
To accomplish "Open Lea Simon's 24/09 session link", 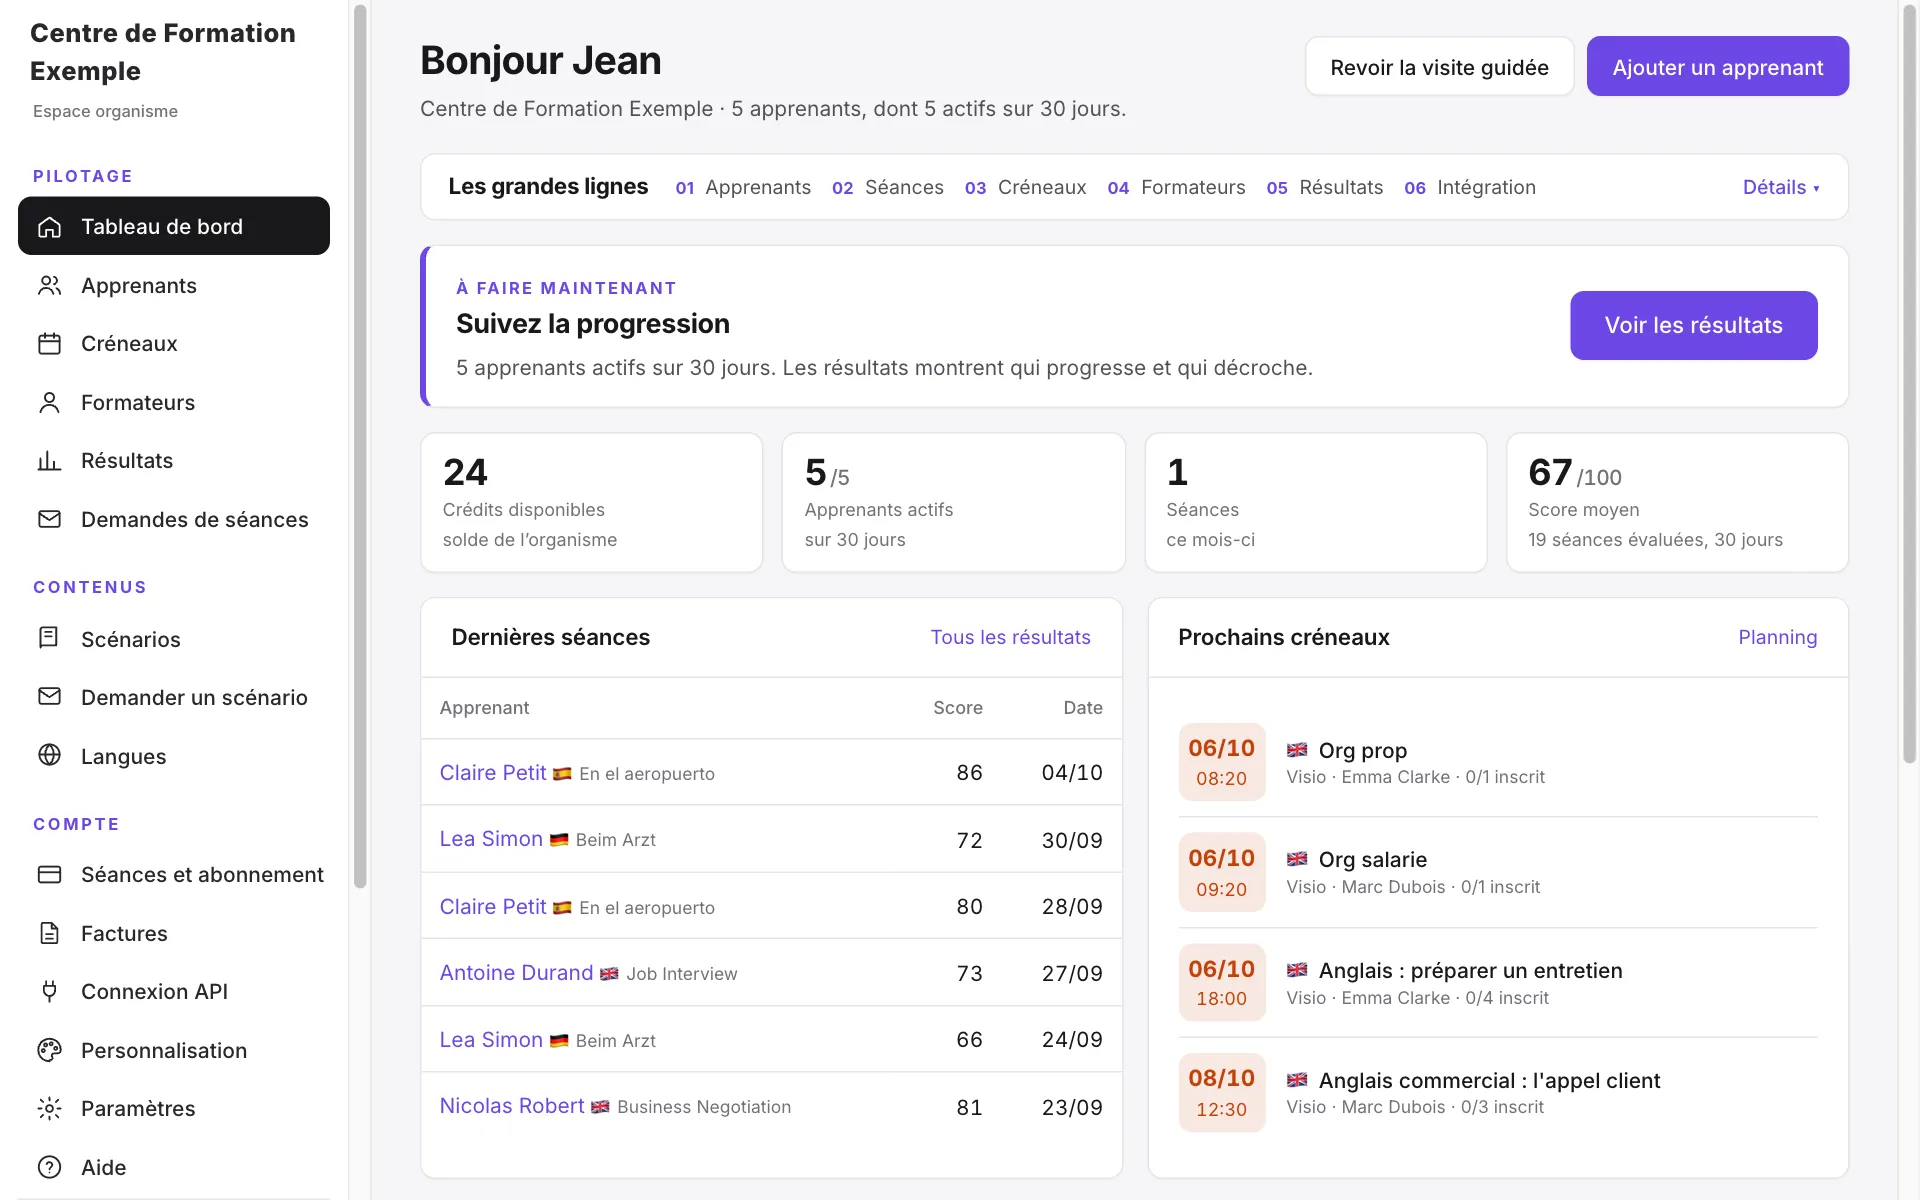I will point(491,1039).
